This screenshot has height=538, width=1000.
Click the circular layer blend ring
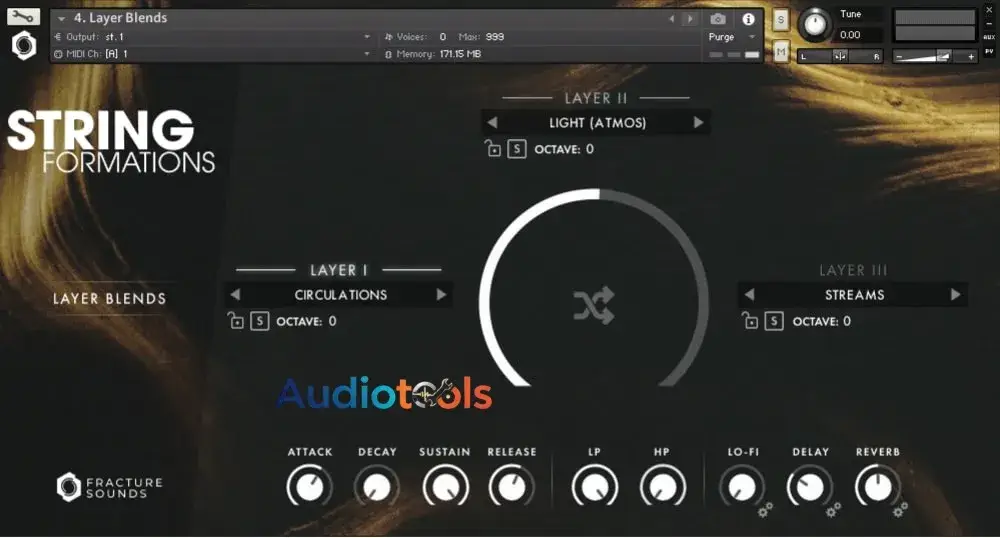click(x=594, y=288)
